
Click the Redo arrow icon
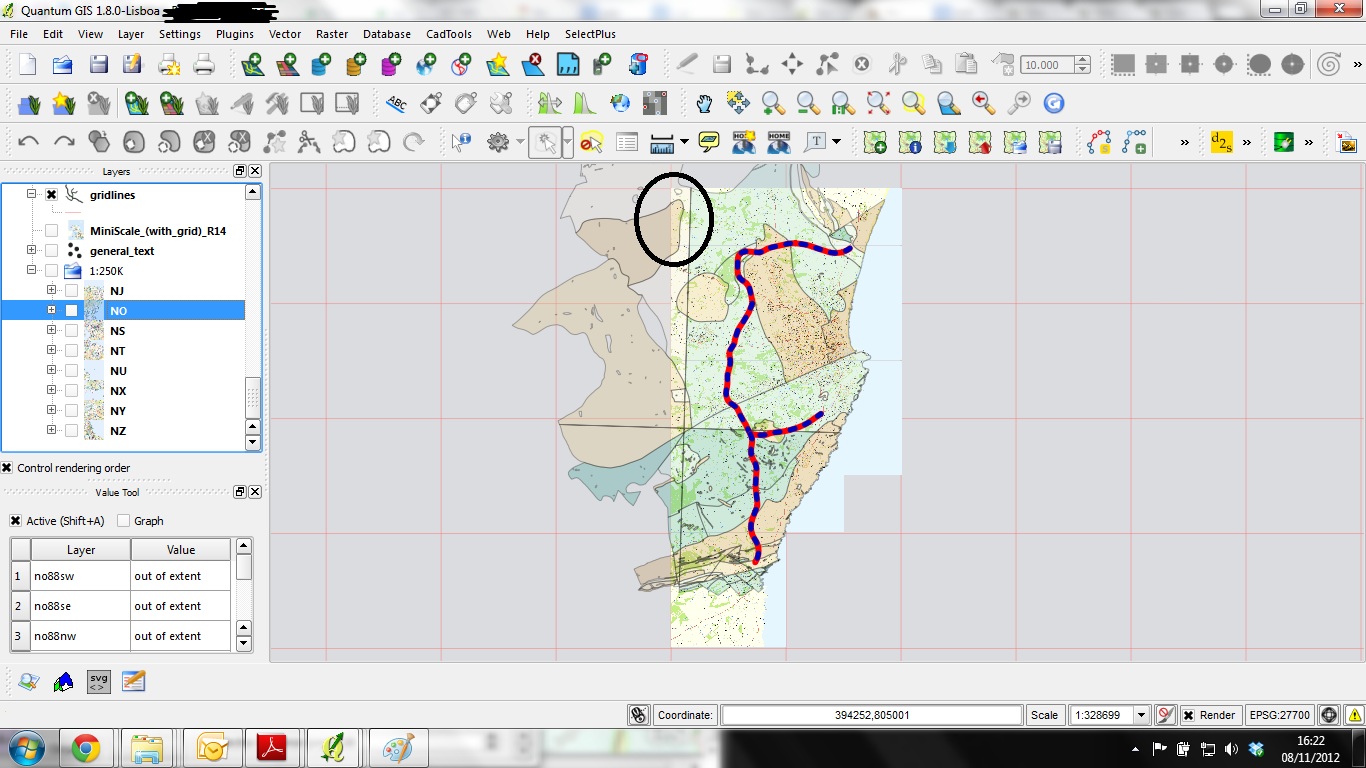tap(64, 142)
